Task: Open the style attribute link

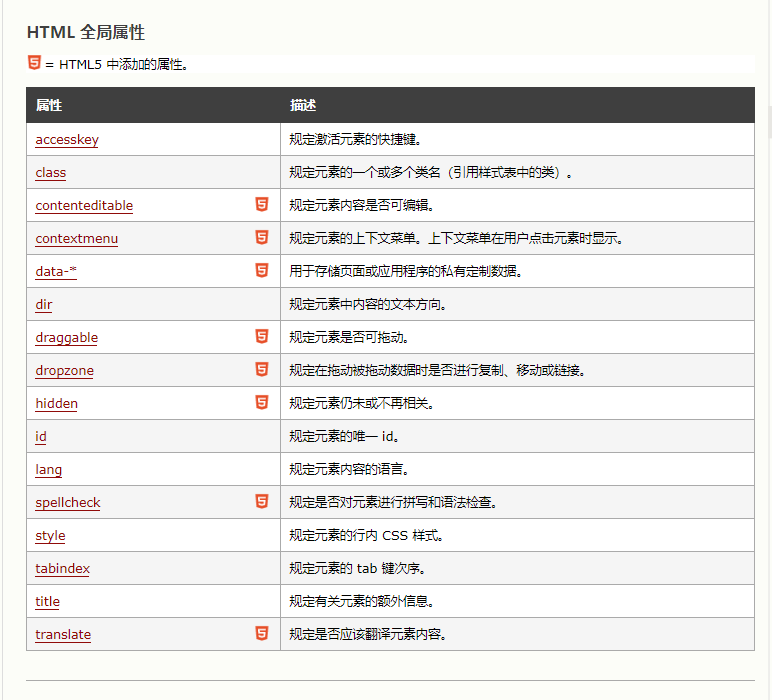Action: pos(50,536)
